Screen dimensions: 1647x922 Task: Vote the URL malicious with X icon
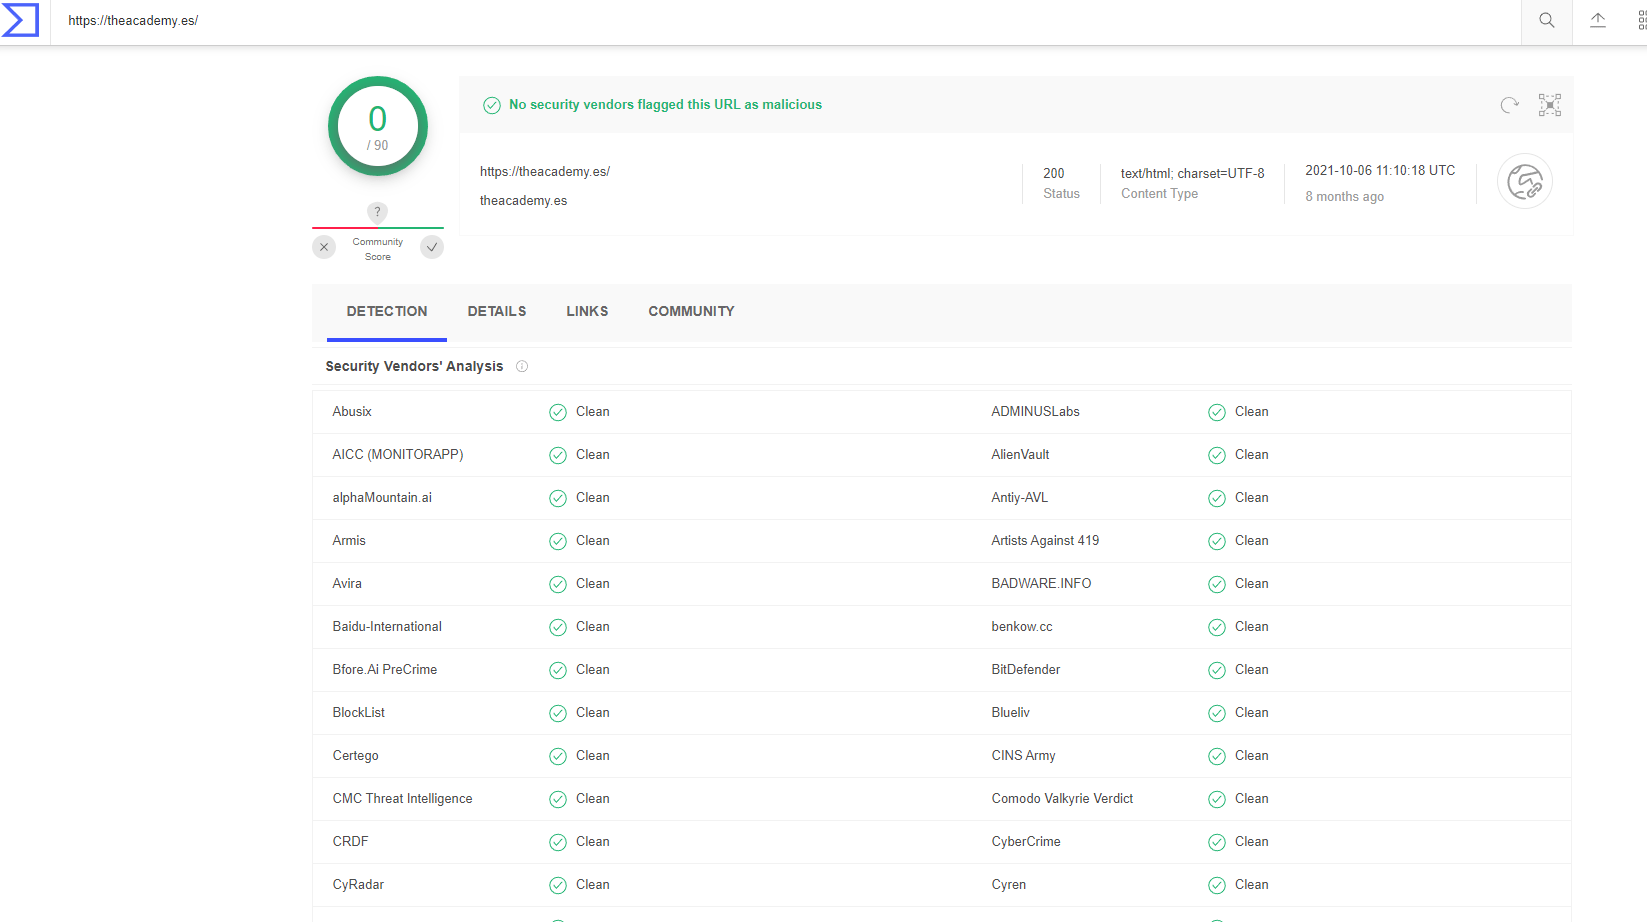(x=324, y=247)
